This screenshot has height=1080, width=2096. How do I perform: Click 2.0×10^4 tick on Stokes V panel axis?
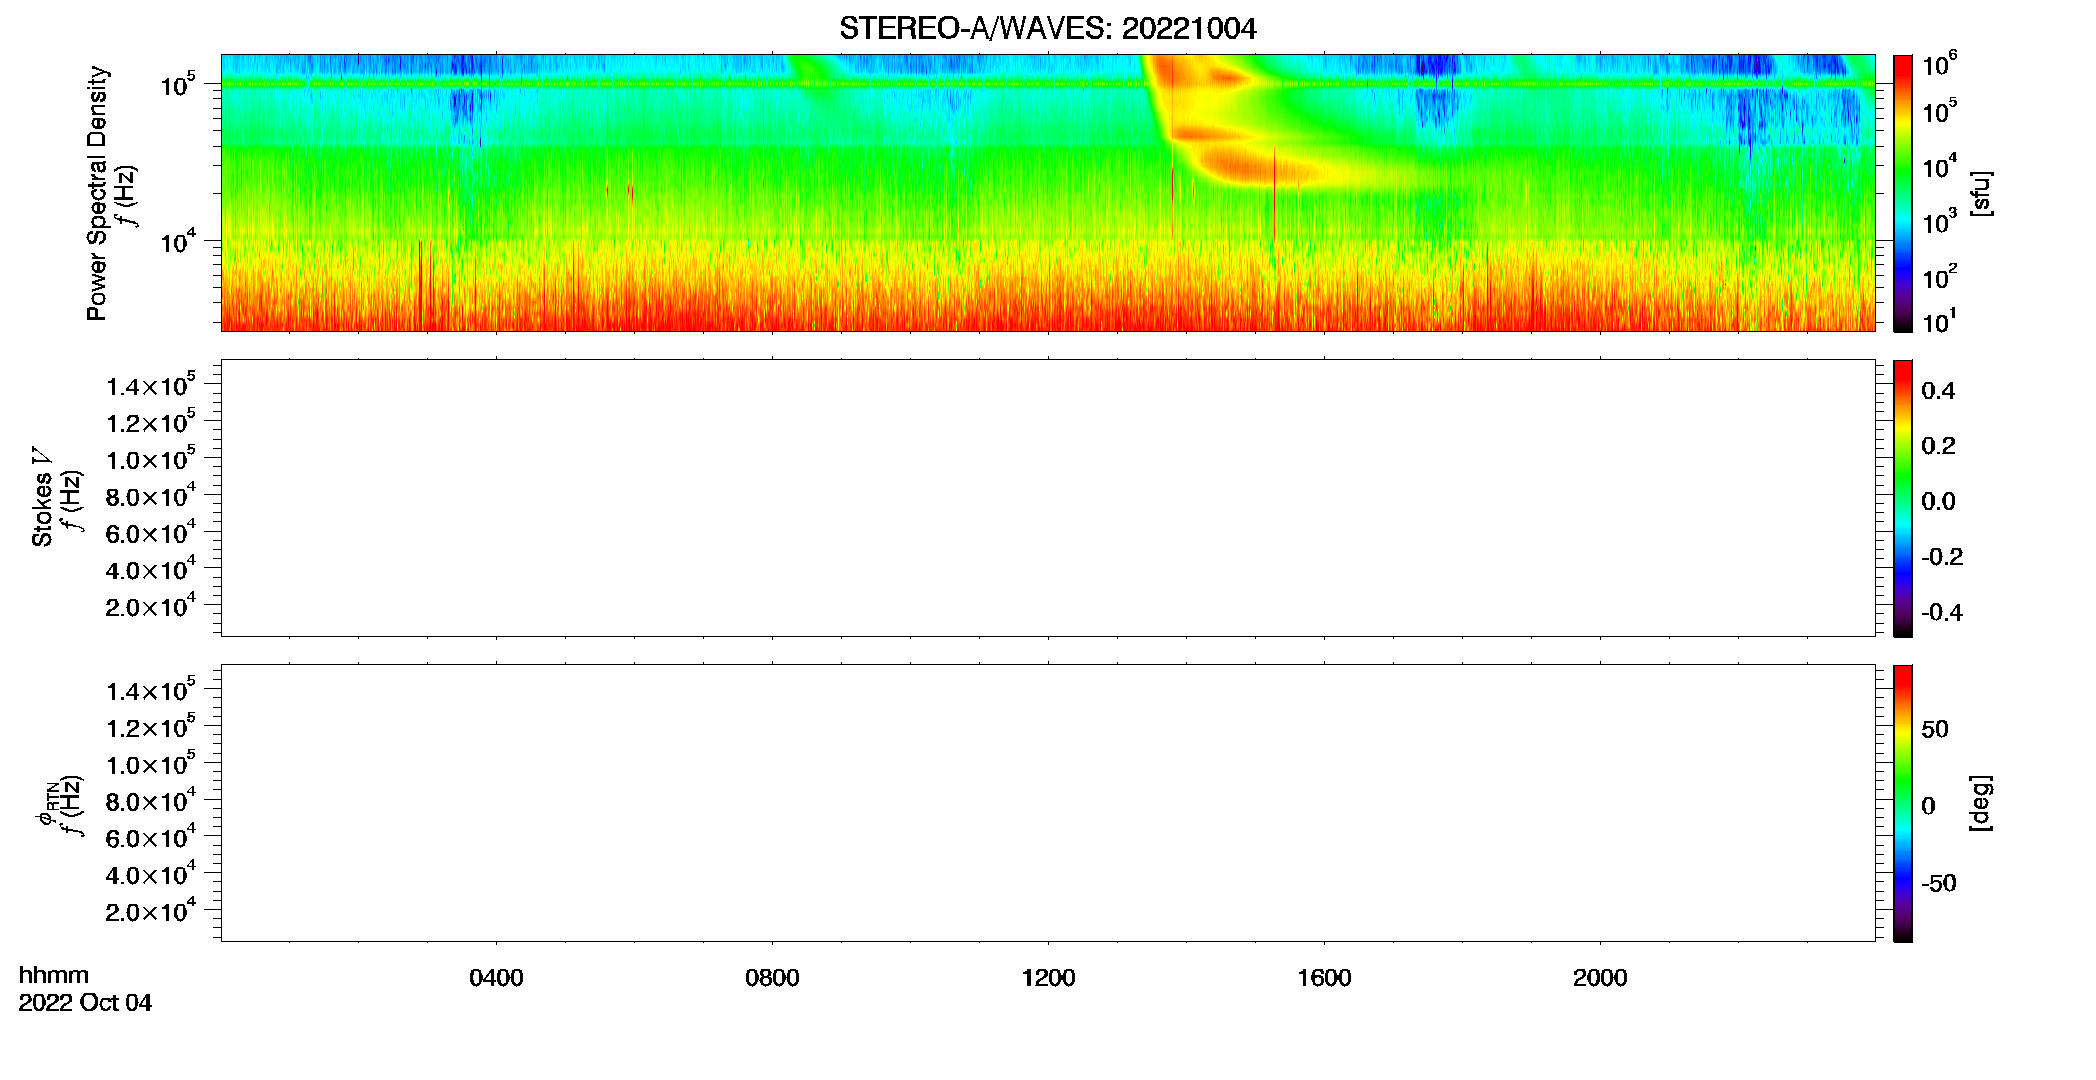[x=151, y=605]
